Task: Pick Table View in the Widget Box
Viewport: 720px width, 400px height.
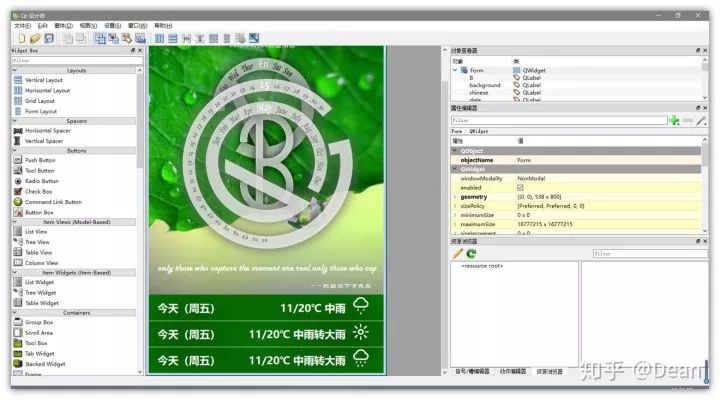Action: pyautogui.click(x=38, y=253)
